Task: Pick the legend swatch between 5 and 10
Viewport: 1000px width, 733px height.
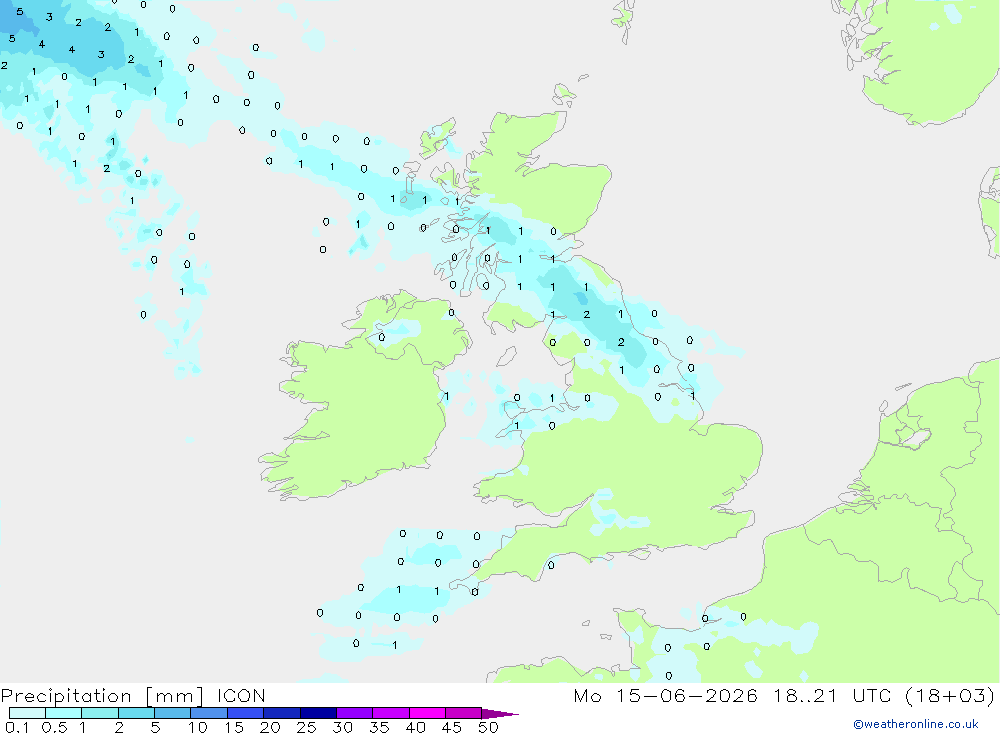Action: tap(172, 713)
